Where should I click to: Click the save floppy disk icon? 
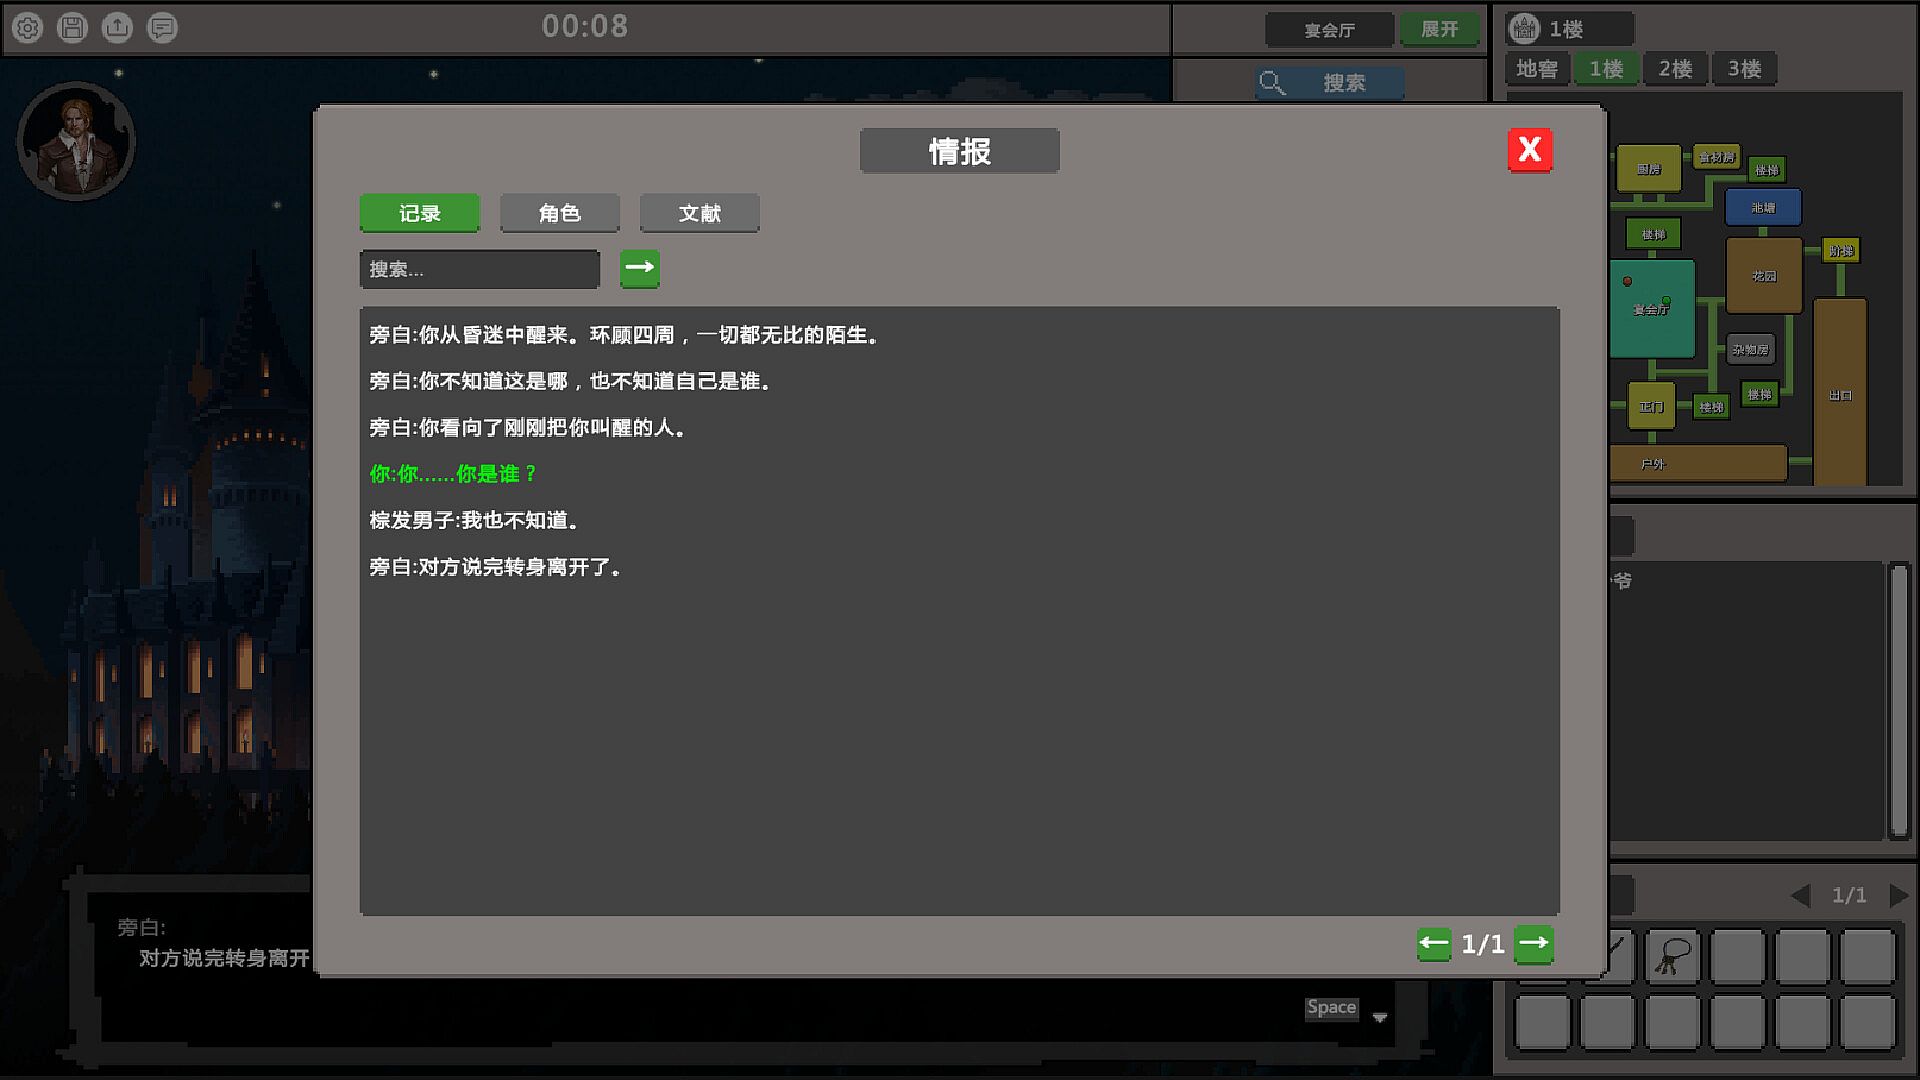click(x=72, y=28)
